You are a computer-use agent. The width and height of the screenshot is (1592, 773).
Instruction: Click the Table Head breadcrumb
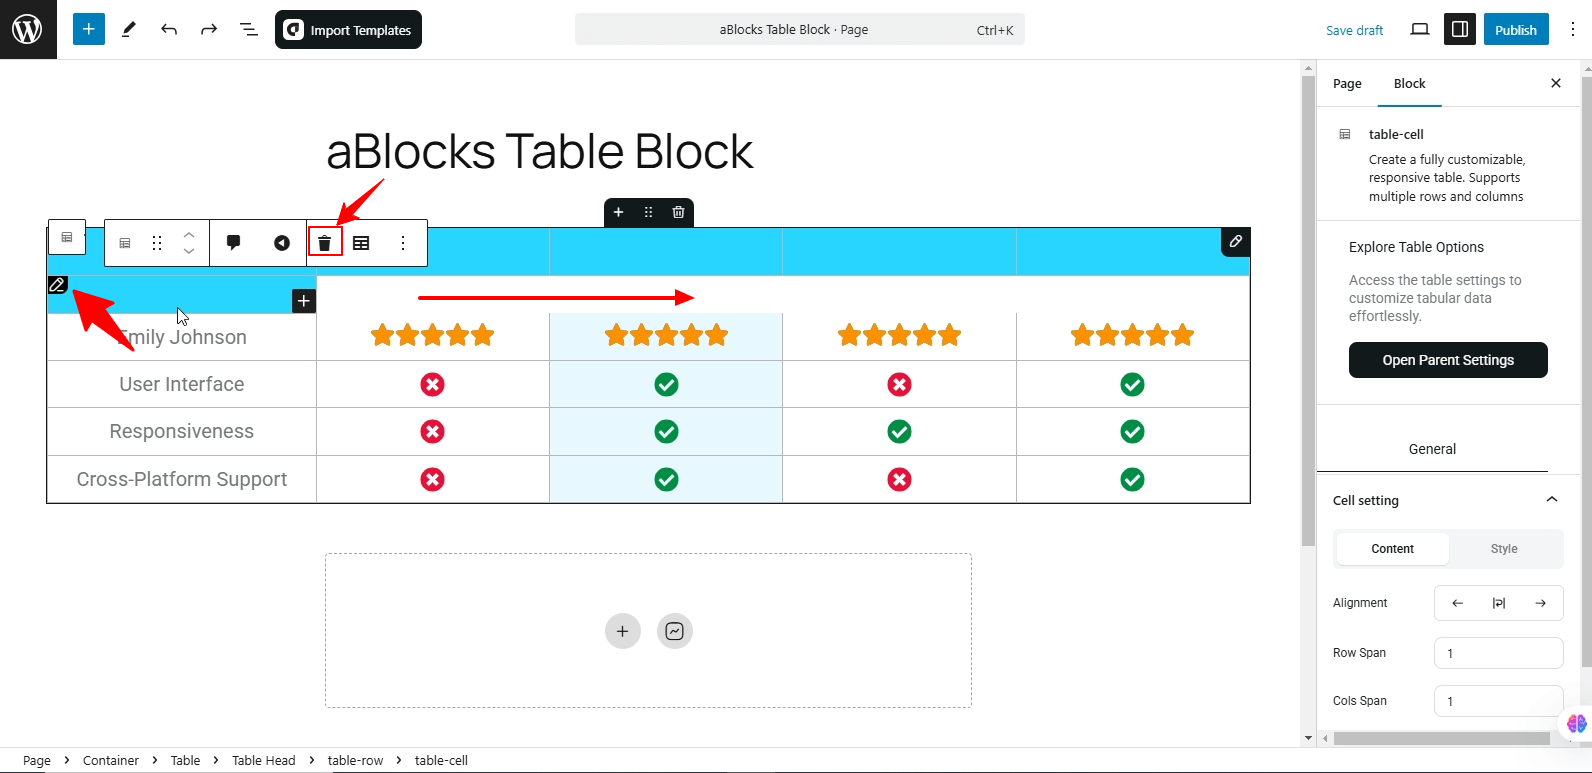[x=264, y=760]
